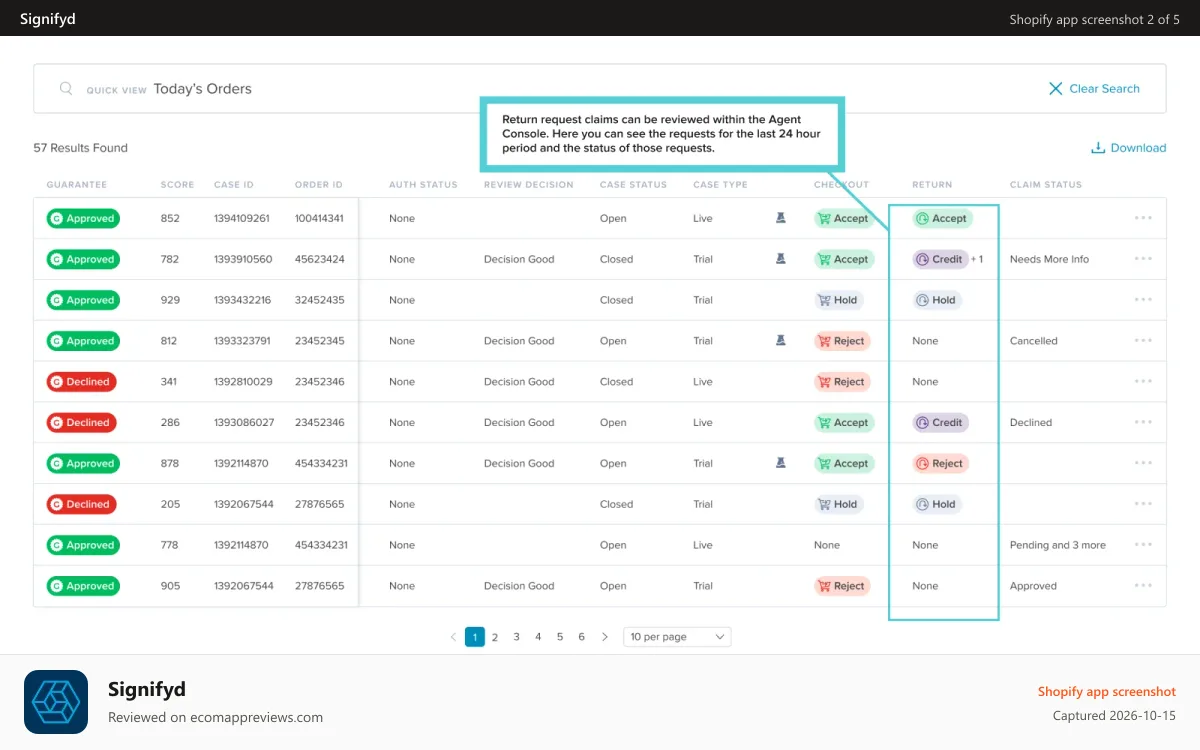Click return Credit badge in score 286 row

tap(940, 422)
